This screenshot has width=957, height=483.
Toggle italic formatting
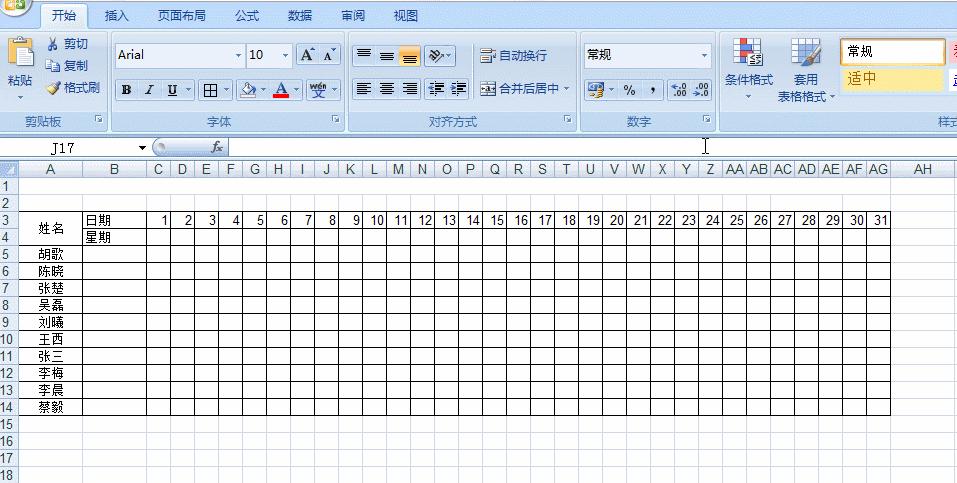point(149,90)
